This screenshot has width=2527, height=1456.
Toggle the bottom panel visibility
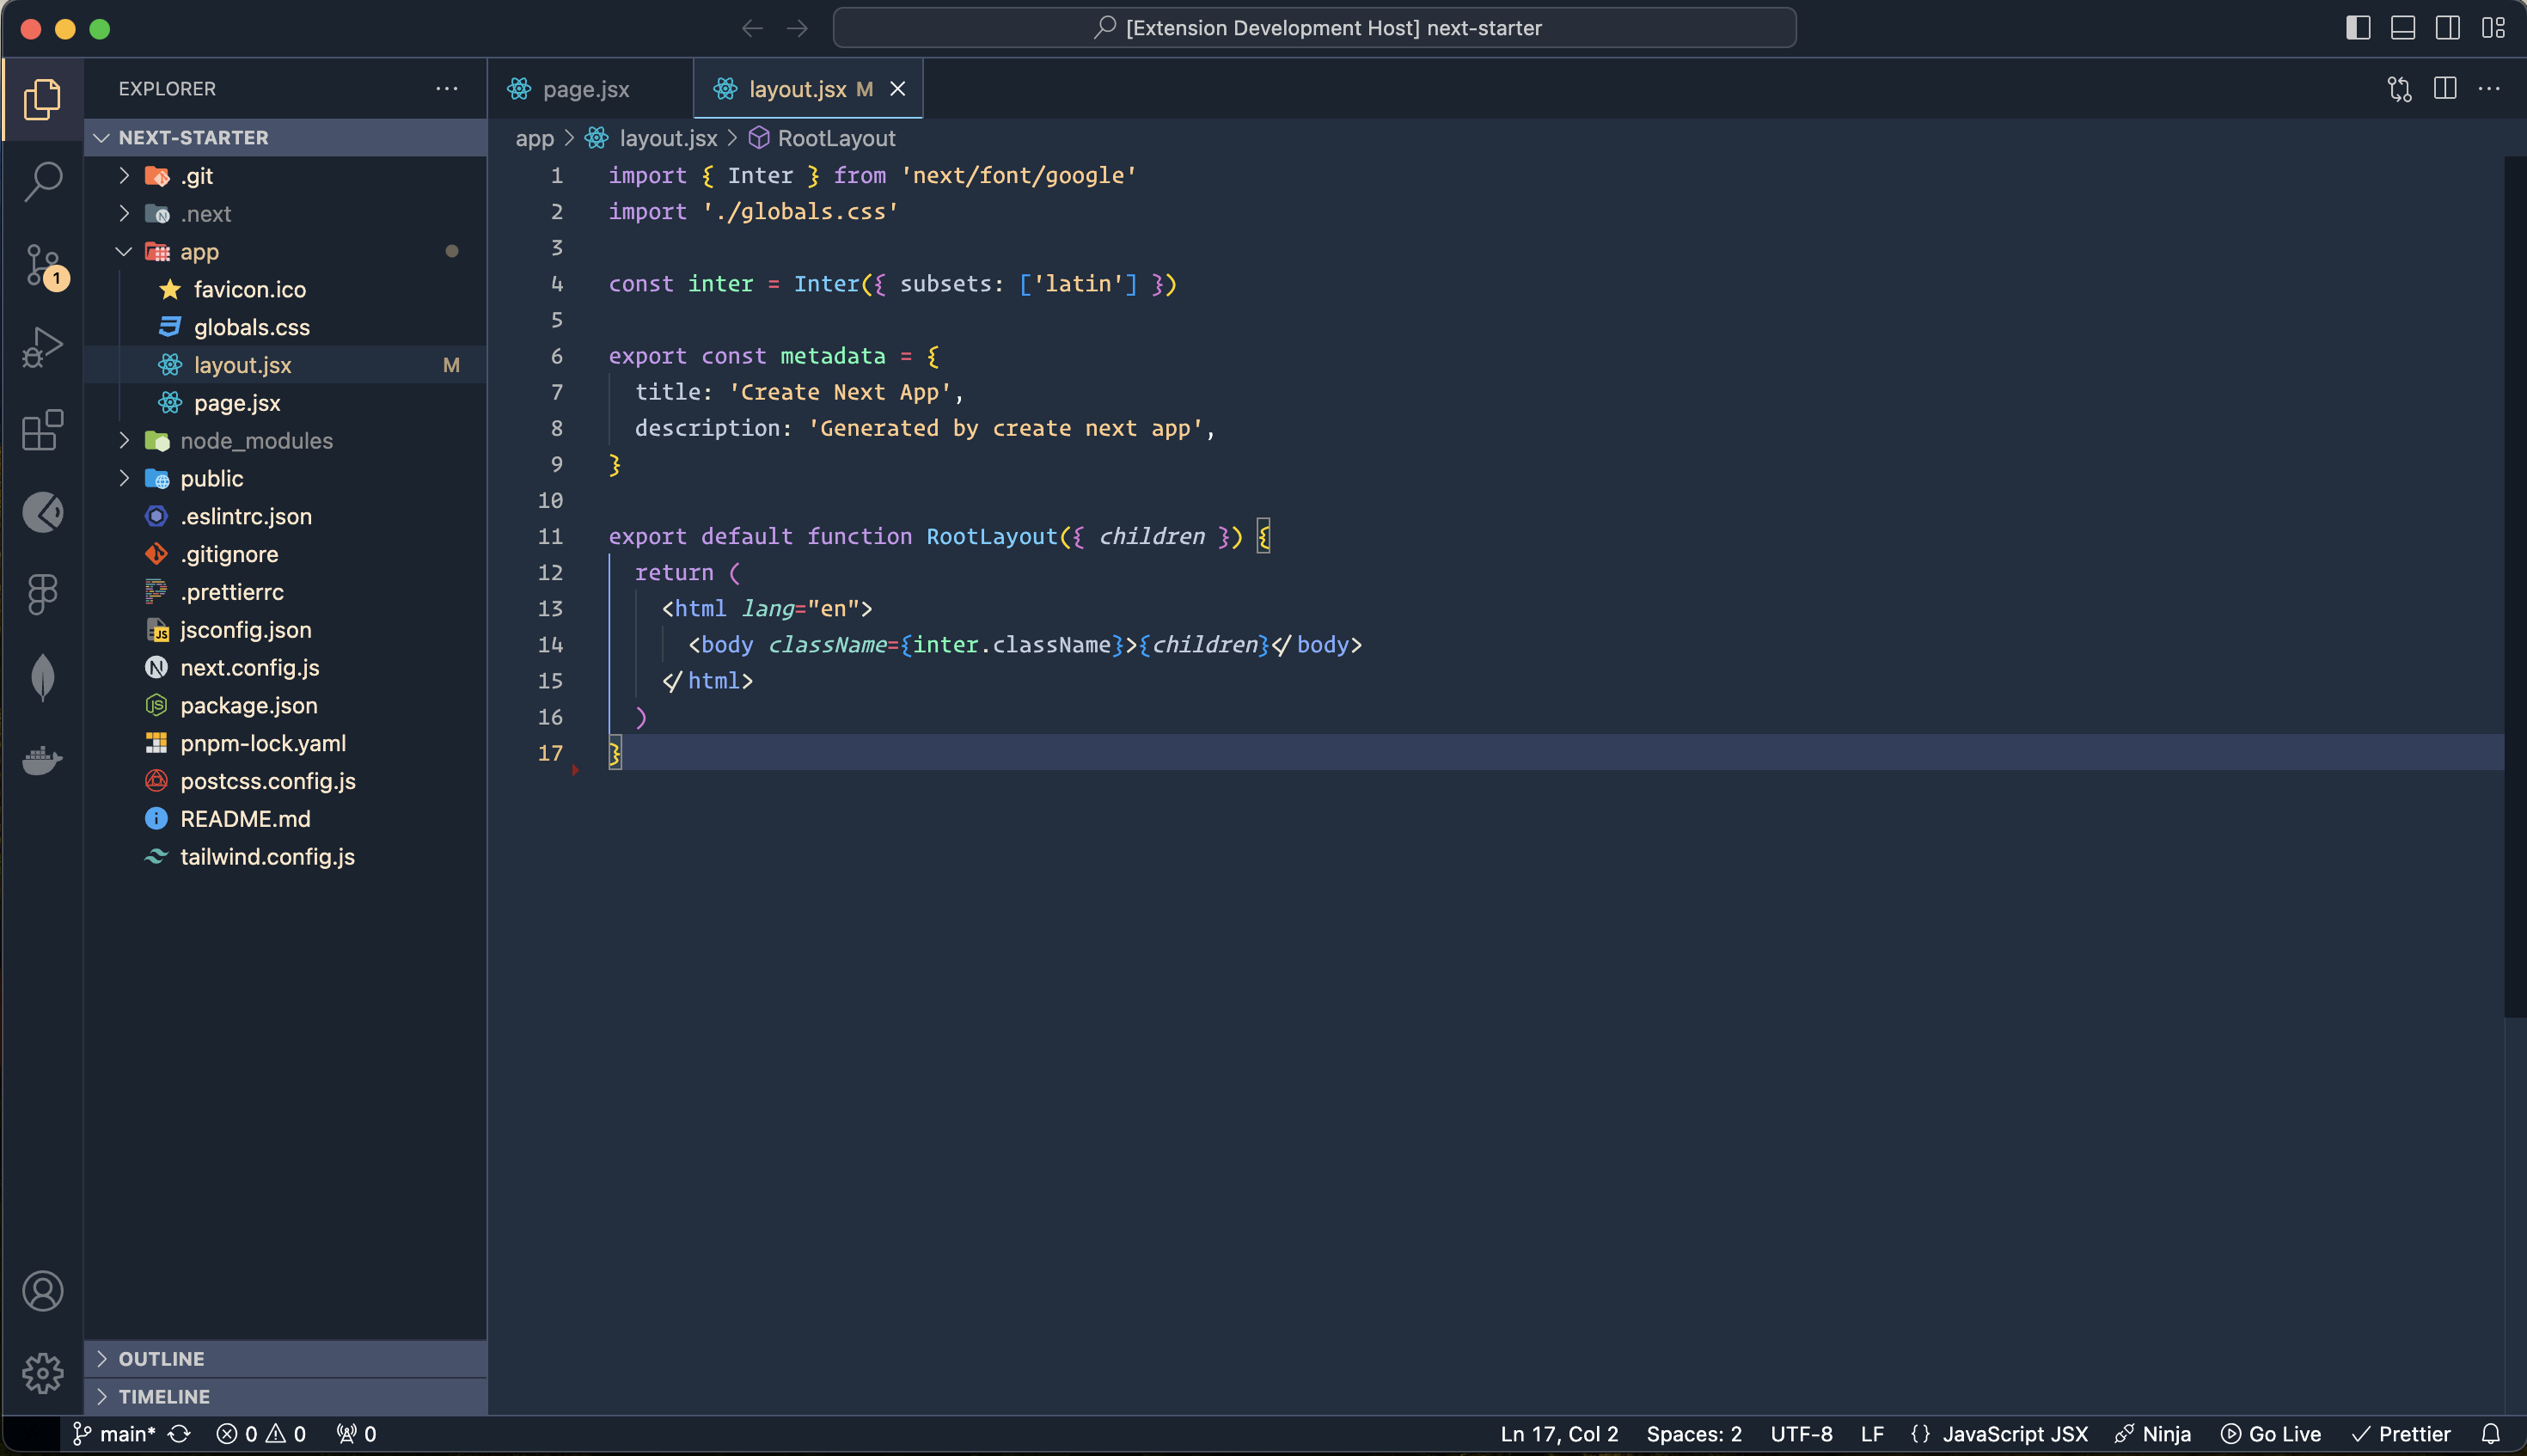coord(2402,28)
